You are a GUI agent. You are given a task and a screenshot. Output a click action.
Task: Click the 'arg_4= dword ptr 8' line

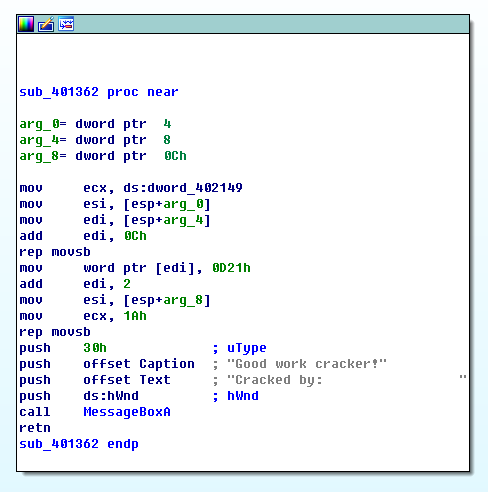pos(95,140)
